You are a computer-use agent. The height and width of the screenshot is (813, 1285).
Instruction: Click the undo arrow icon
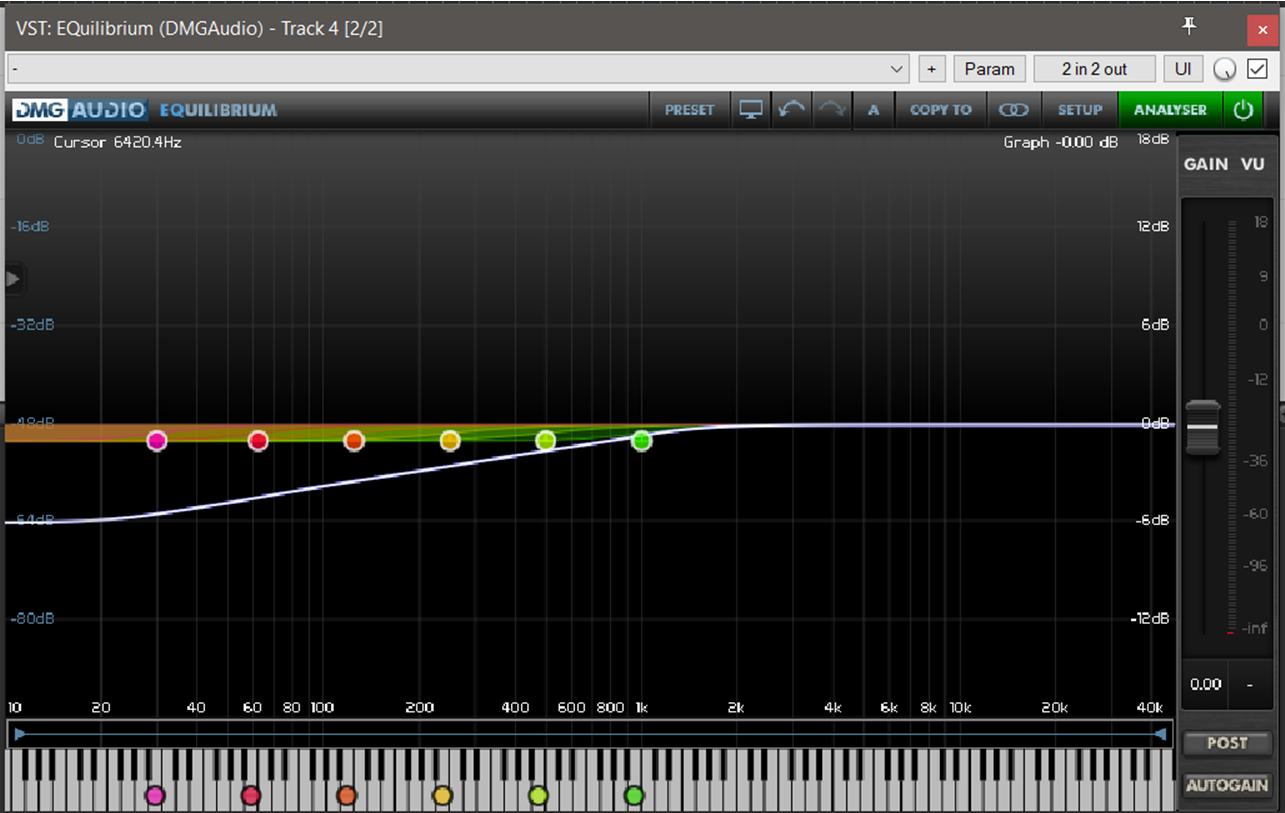tap(792, 110)
